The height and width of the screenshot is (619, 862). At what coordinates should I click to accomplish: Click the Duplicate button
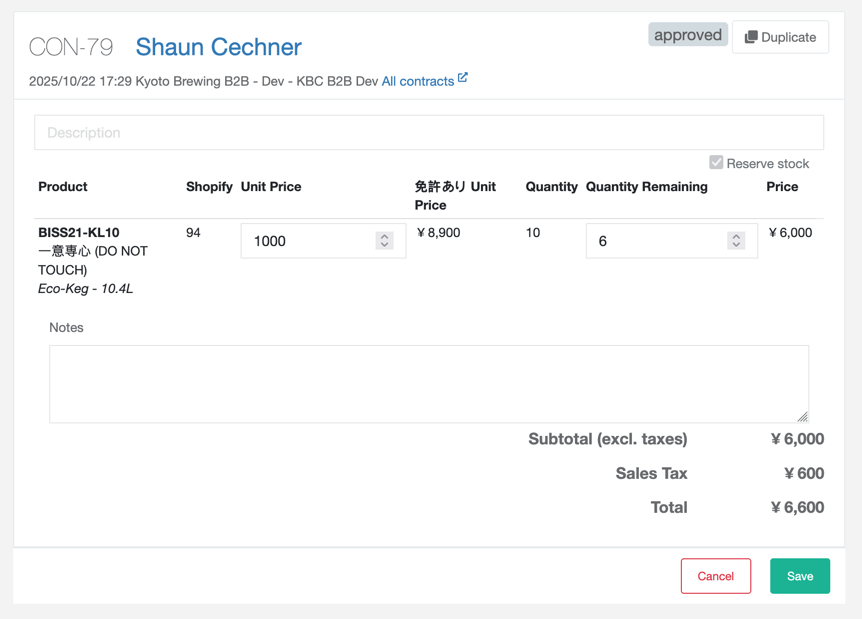tap(780, 37)
